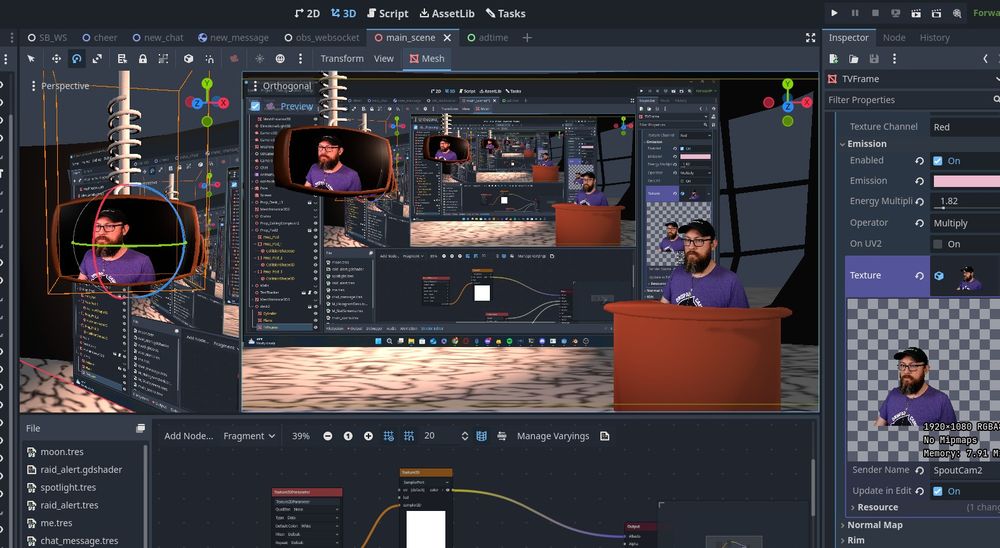Lock the selected node with padlock icon

pyautogui.click(x=143, y=59)
